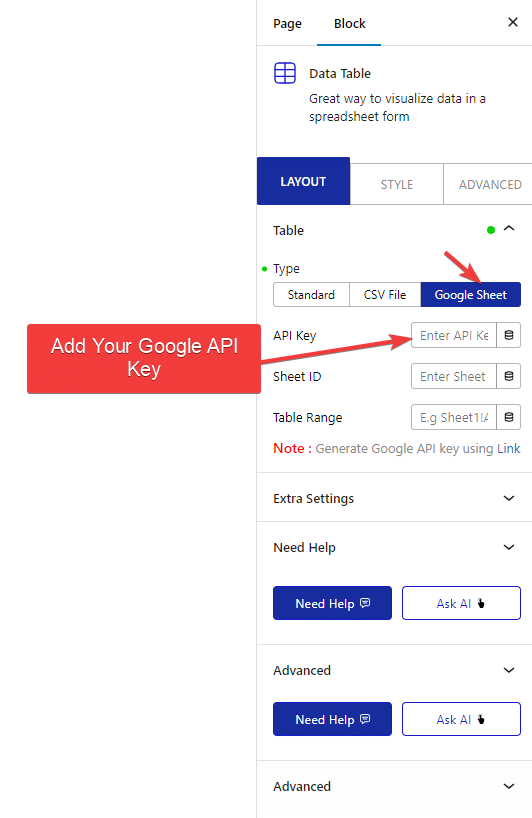
Task: Expand the Need Help section
Action: point(394,547)
